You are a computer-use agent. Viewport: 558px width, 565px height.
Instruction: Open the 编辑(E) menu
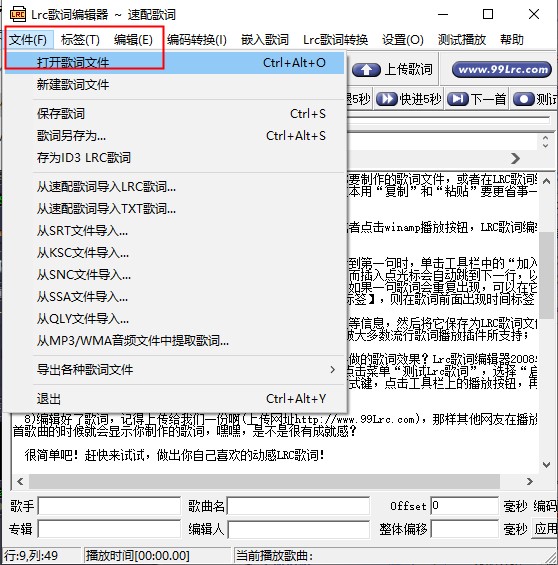pyautogui.click(x=133, y=40)
